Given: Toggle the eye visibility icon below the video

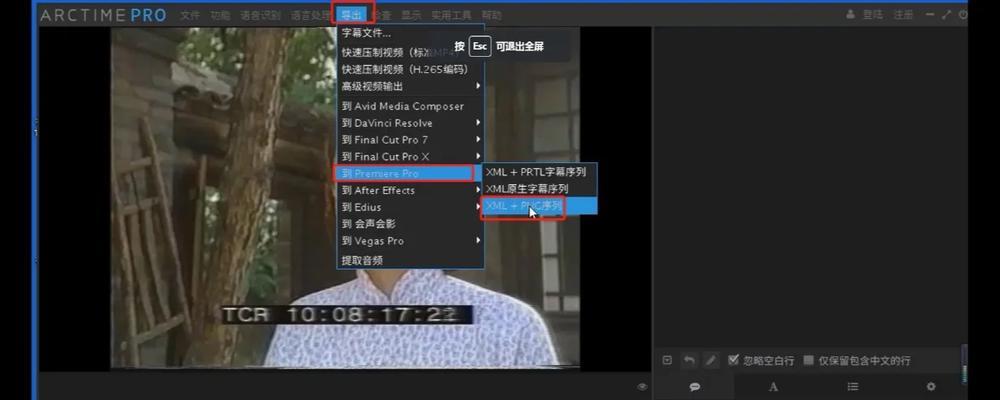Looking at the screenshot, I should [x=642, y=387].
